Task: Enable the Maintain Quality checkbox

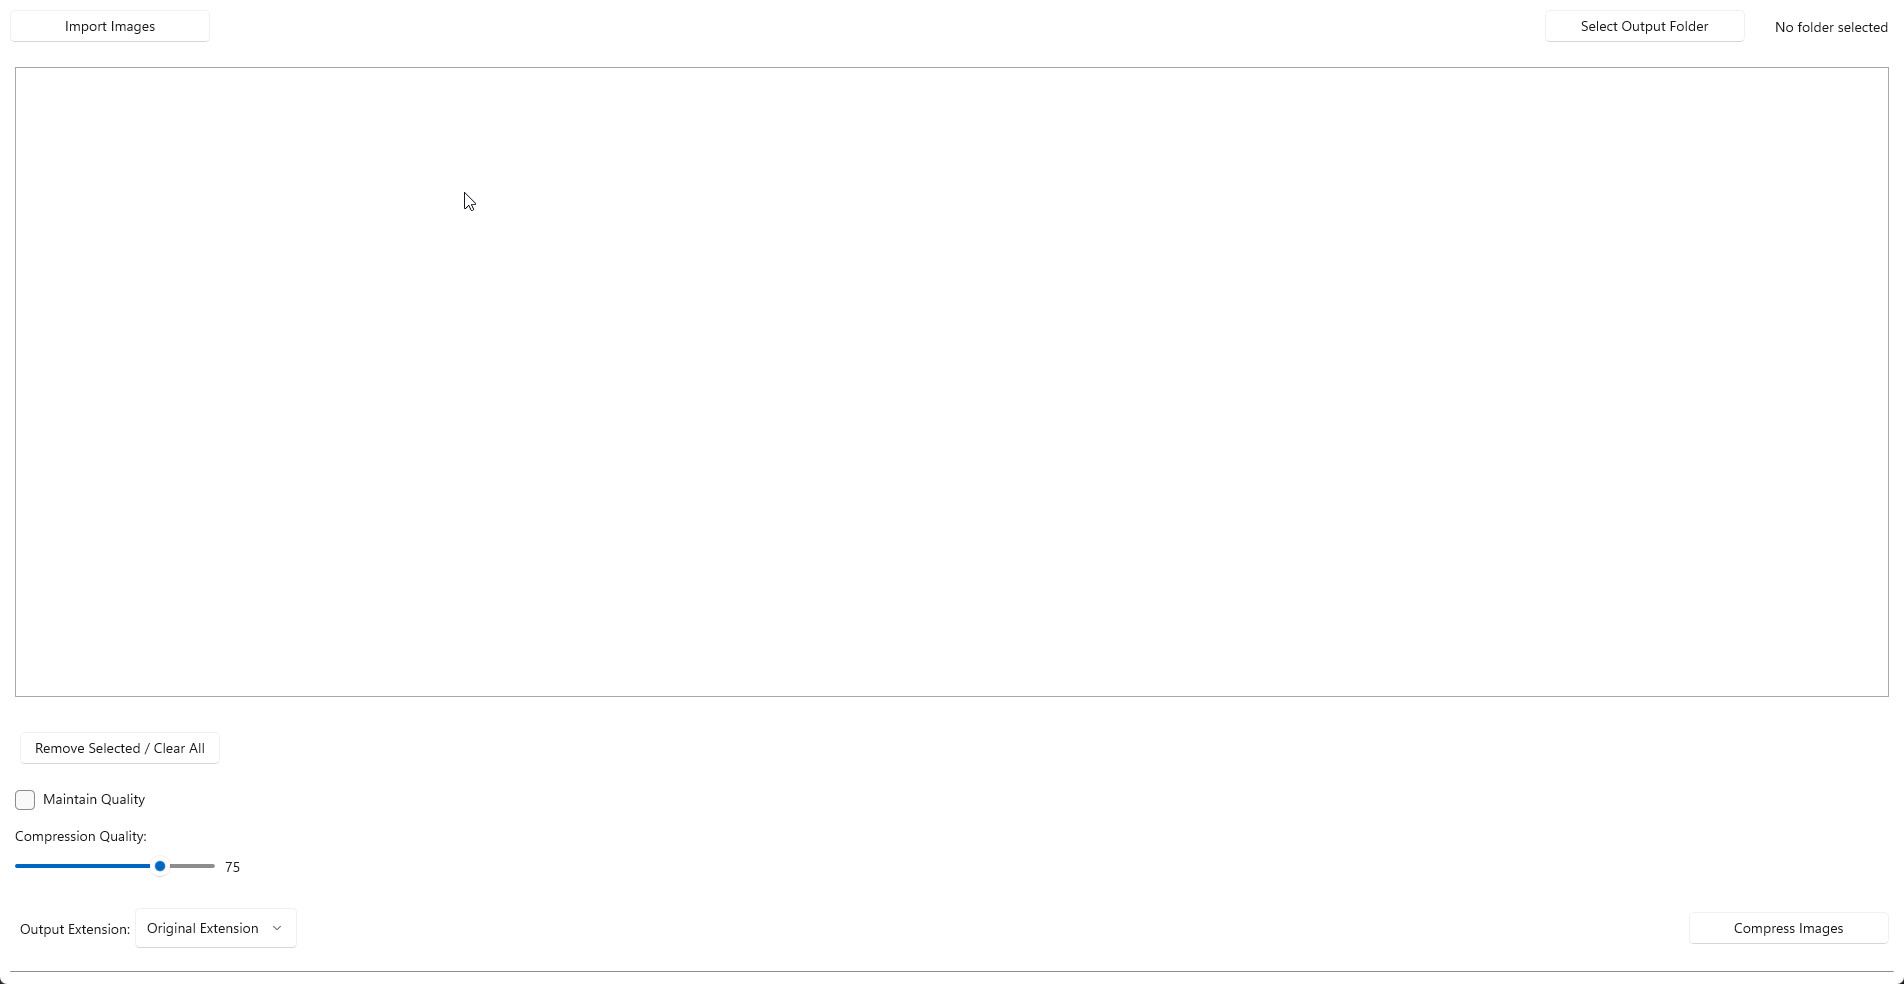Action: 25,800
